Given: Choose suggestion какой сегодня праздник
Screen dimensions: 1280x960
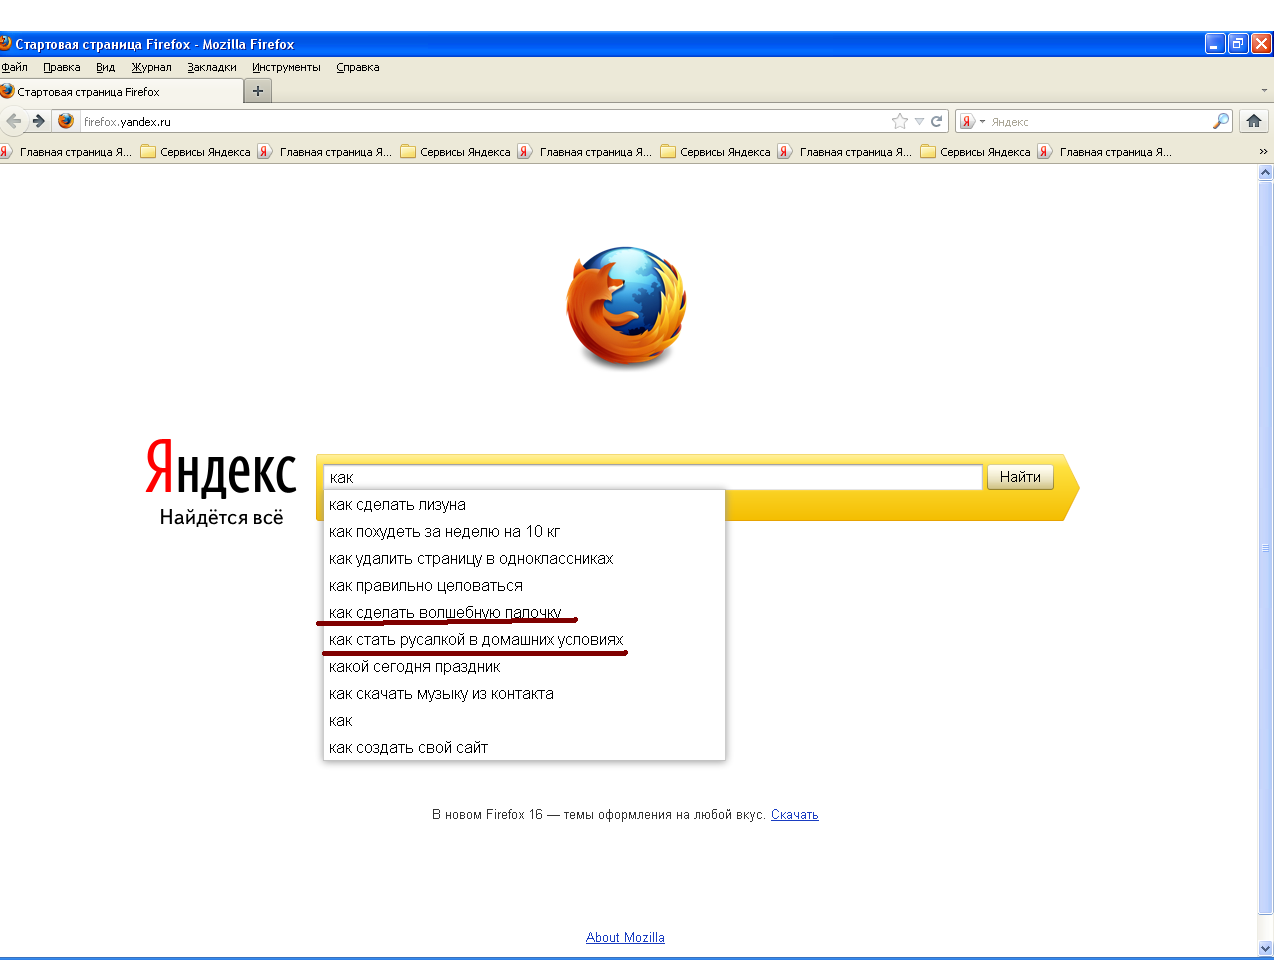Looking at the screenshot, I should 524,667.
